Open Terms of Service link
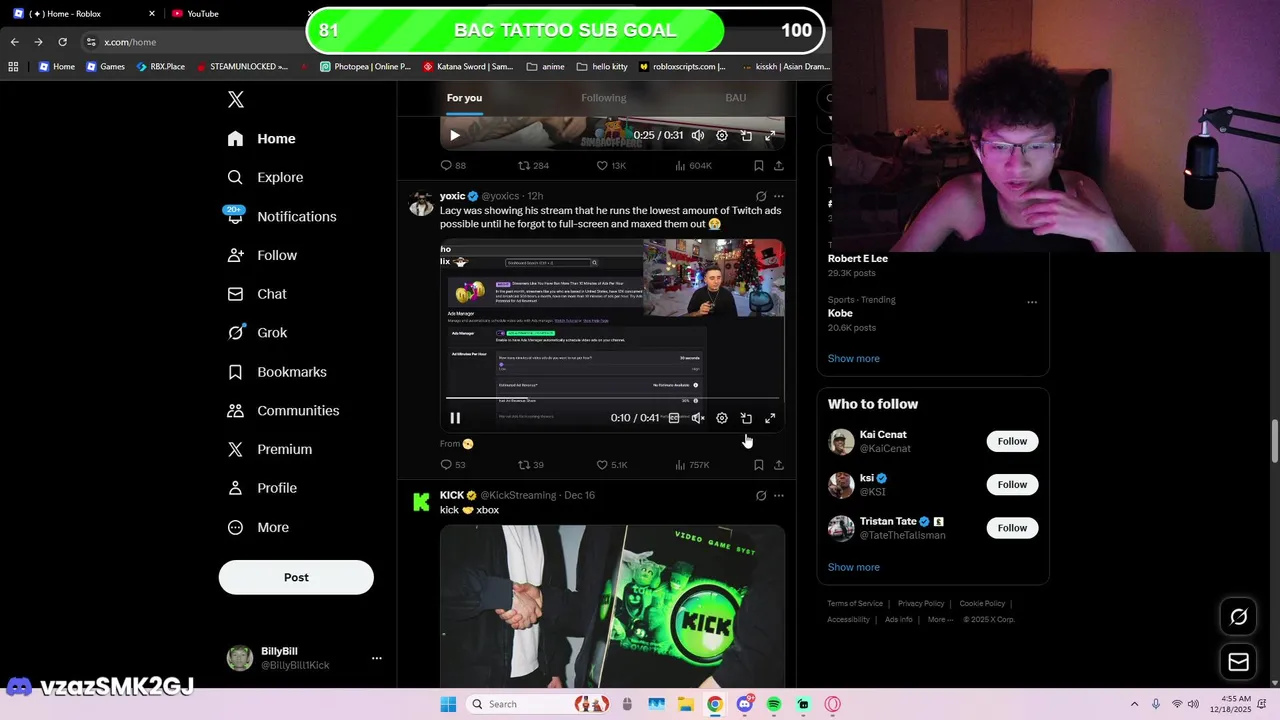 click(x=855, y=604)
